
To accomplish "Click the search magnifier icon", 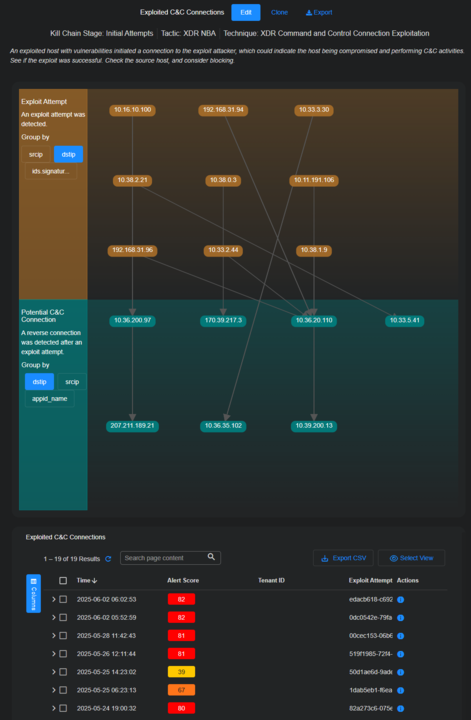I will point(211,557).
